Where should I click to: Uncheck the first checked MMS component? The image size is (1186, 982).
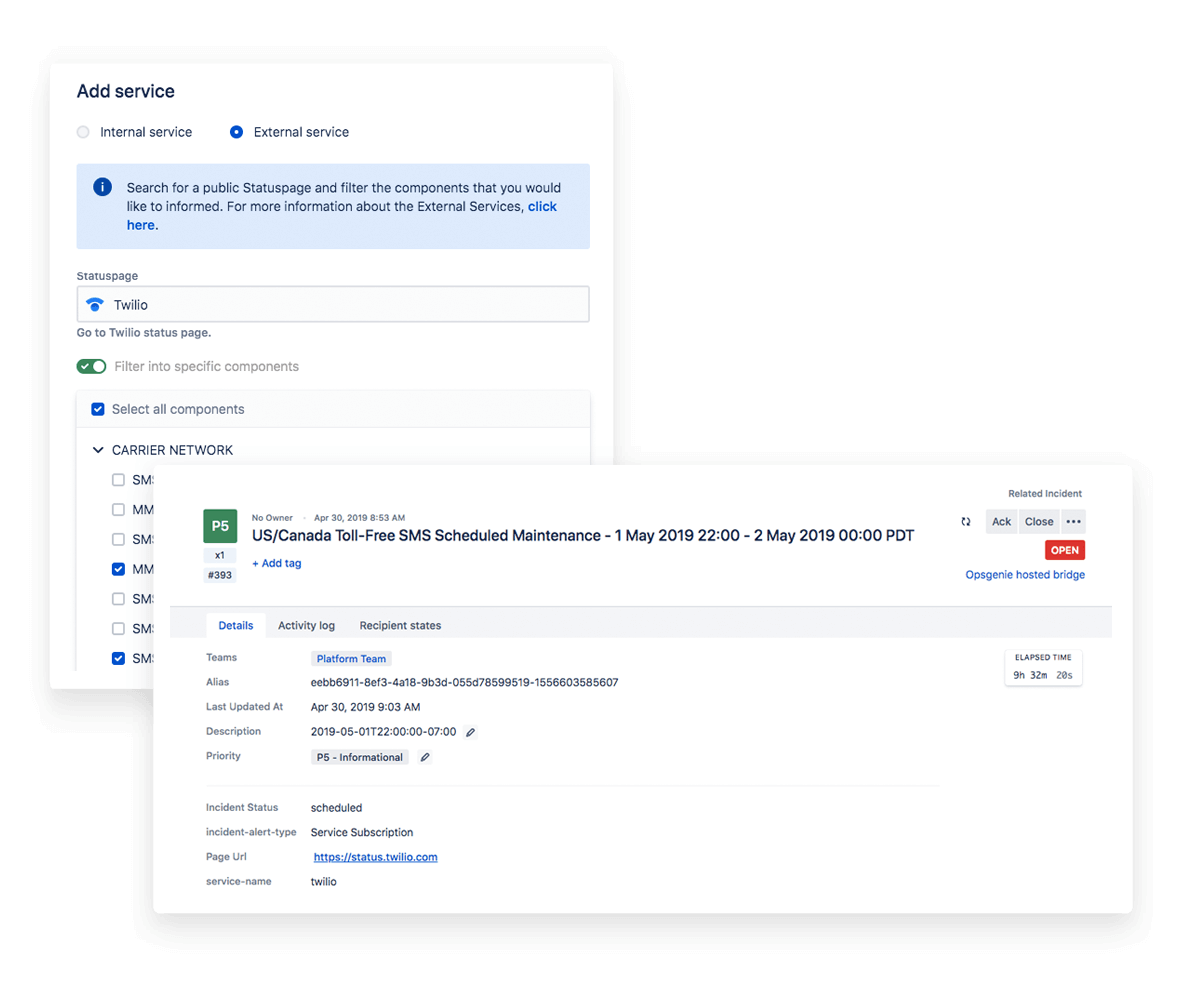[x=118, y=568]
